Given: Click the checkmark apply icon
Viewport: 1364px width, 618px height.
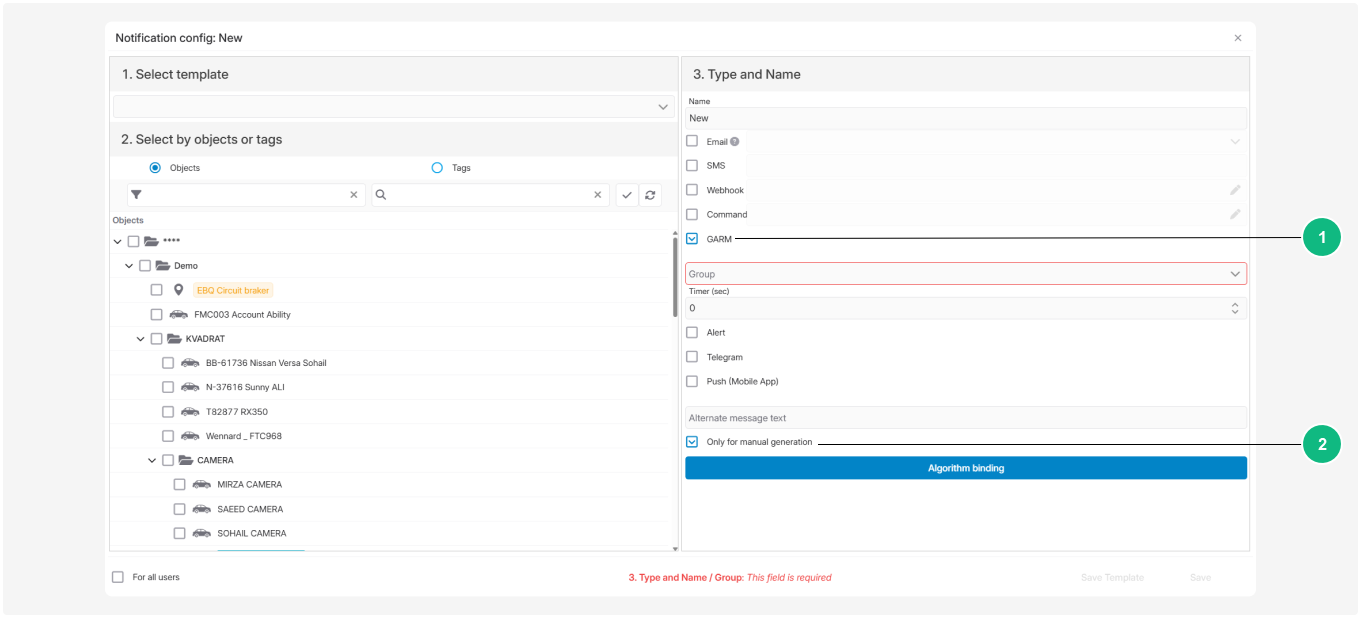Looking at the screenshot, I should click(x=627, y=195).
